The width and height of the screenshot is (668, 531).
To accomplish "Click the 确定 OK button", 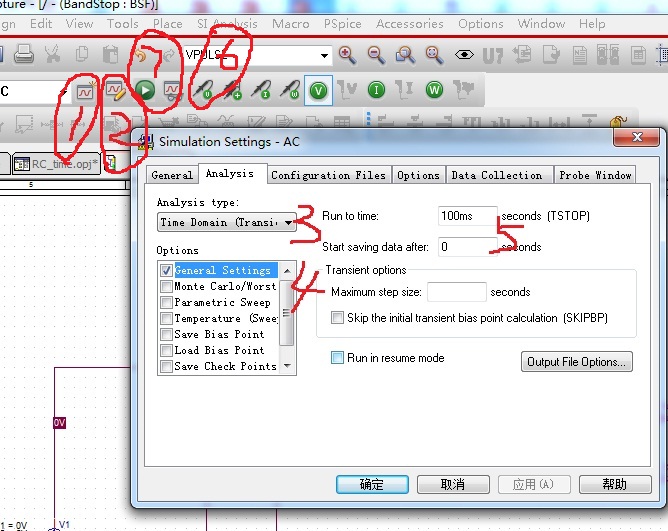I will point(372,485).
